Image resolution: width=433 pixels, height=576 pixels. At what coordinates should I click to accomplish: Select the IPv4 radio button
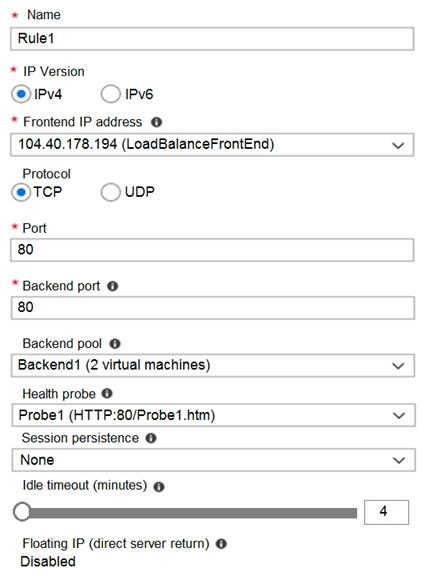click(21, 94)
